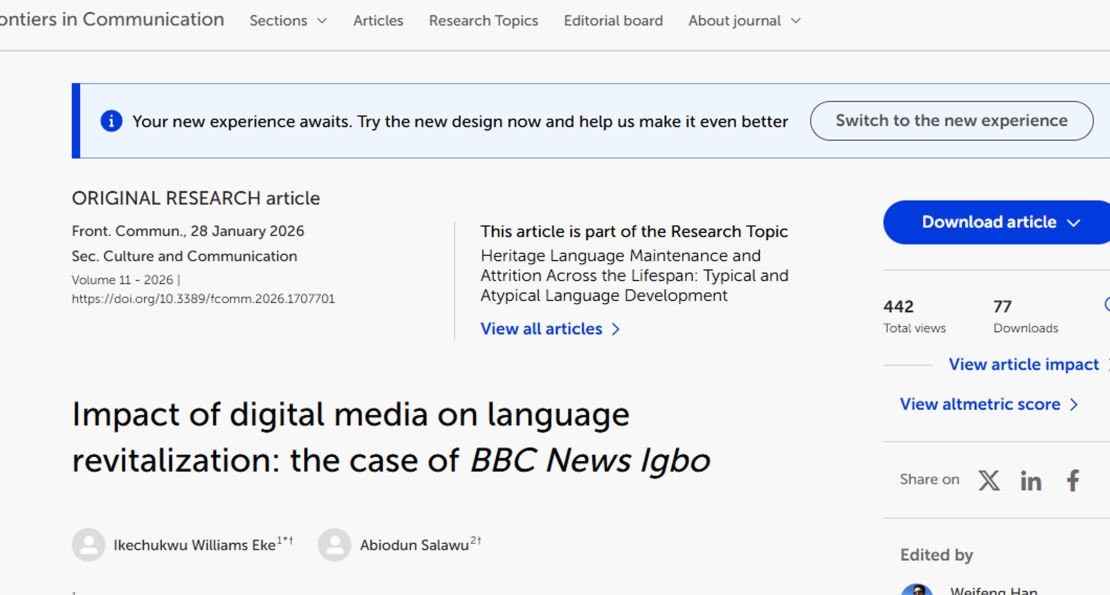Screen dimensions: 1110x595
Task: Open View all articles link
Action: [541, 328]
